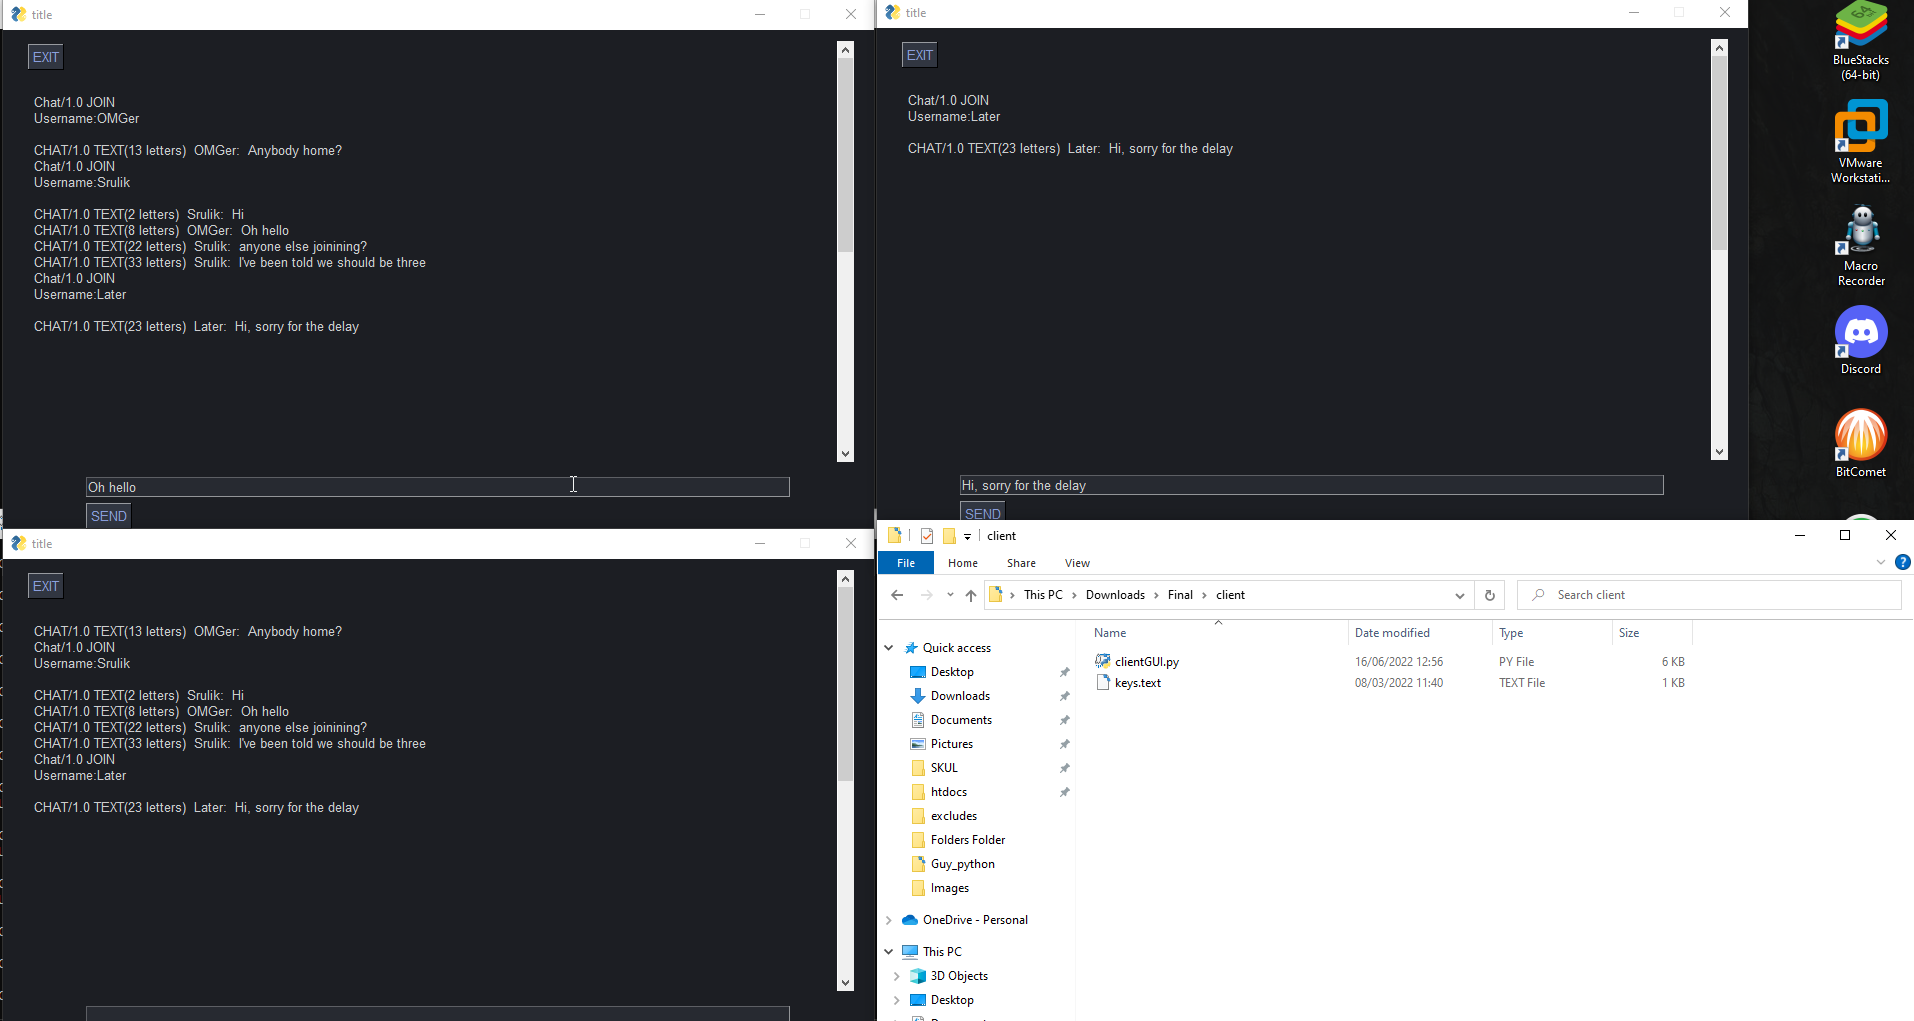The height and width of the screenshot is (1021, 1914).
Task: Click field containing 'Hi, sorry for the delay'
Action: point(1311,485)
